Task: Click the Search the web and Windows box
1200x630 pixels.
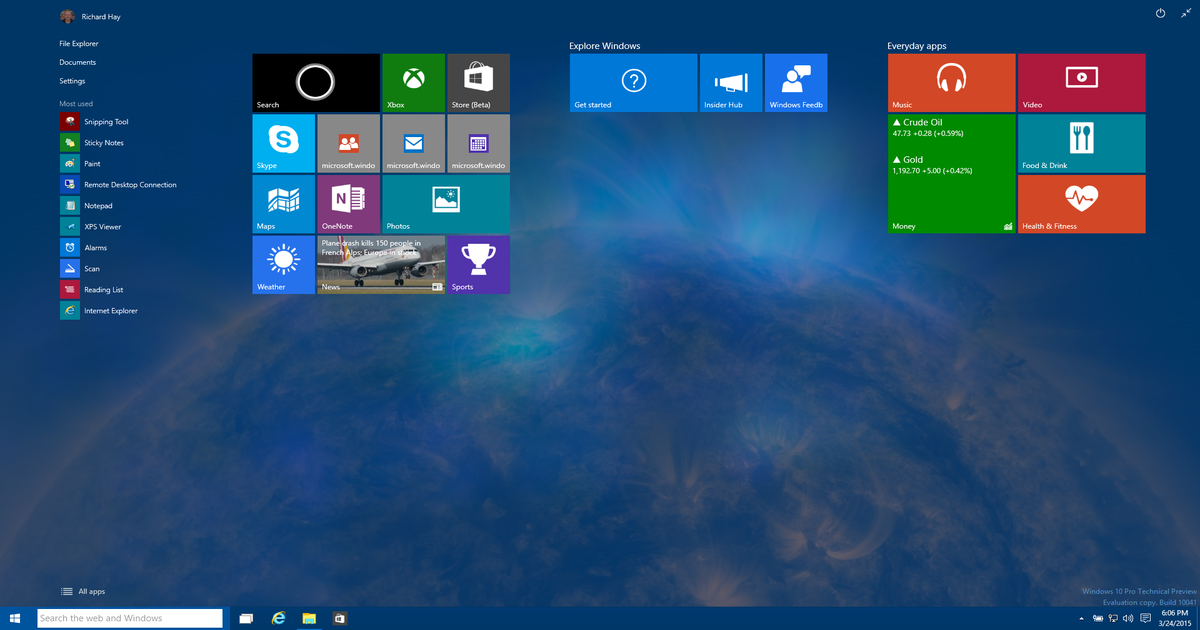Action: pos(130,618)
